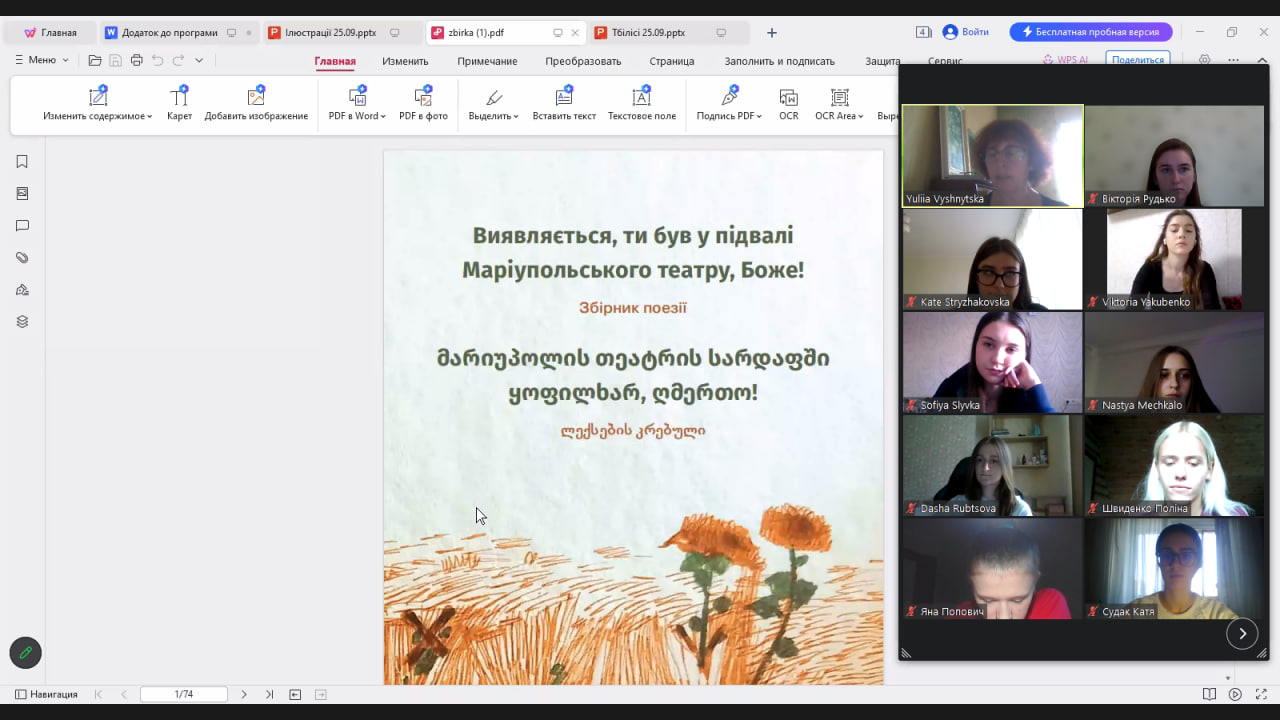Viewport: 1280px width, 720px height.
Task: Click the green pen floating button
Action: point(26,653)
